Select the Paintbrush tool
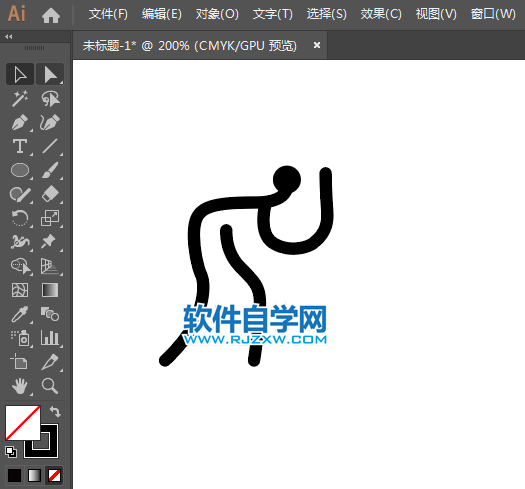Screen dimensions: 525x489 [x=50, y=170]
